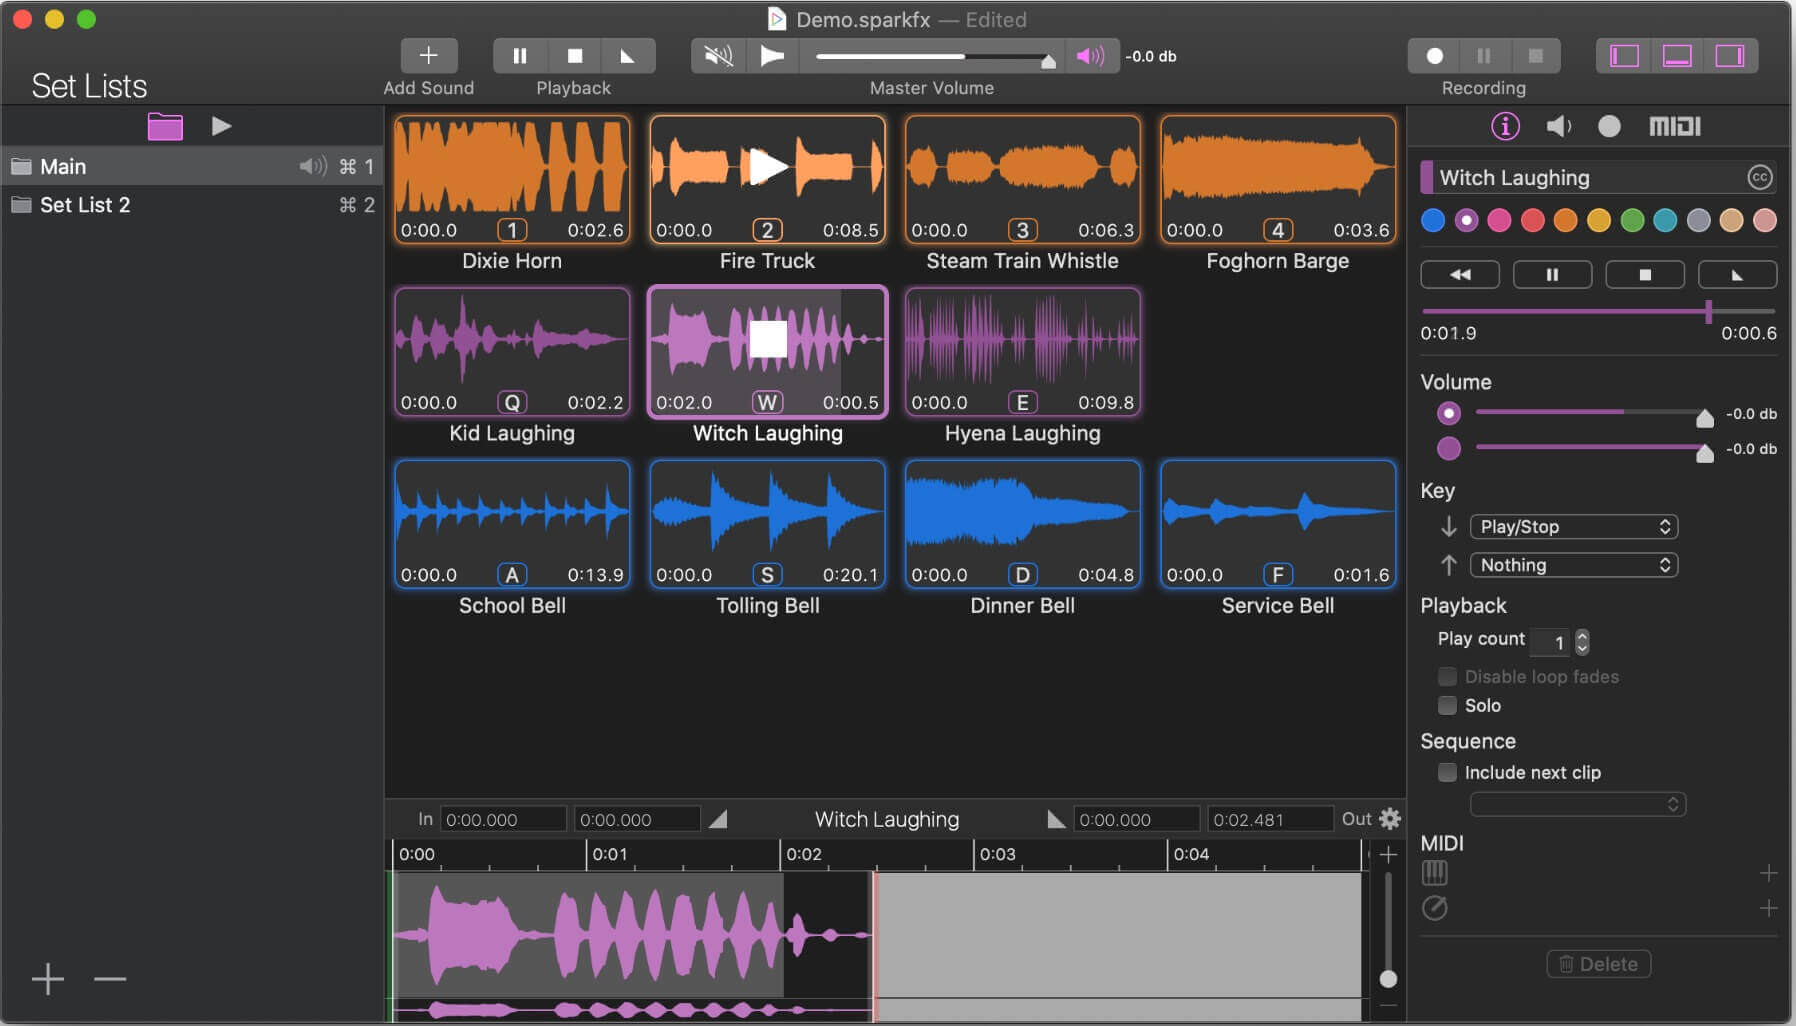1796x1026 pixels.
Task: Click the 0:03 timeline ruler mark
Action: (996, 854)
